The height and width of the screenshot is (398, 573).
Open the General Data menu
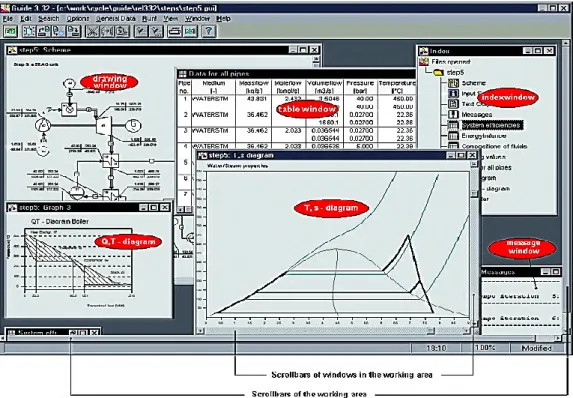point(116,19)
